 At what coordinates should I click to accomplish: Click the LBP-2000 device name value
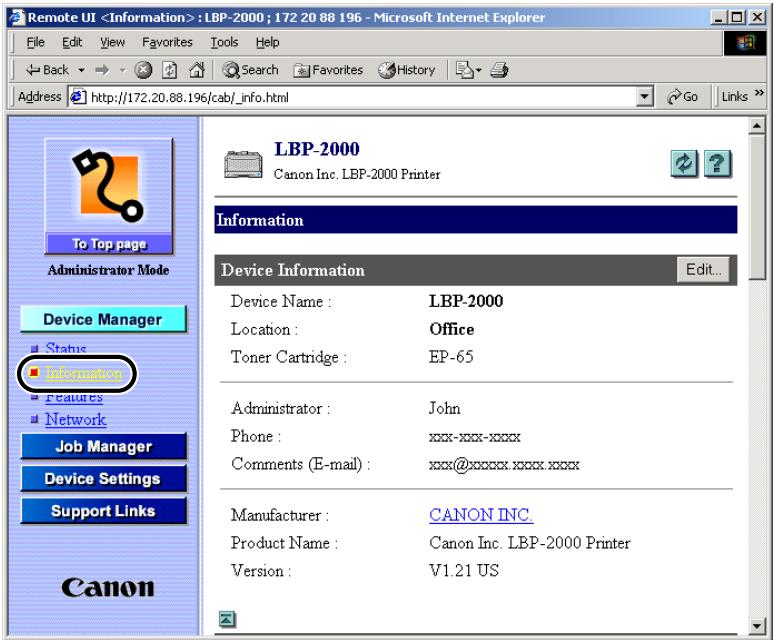[466, 301]
